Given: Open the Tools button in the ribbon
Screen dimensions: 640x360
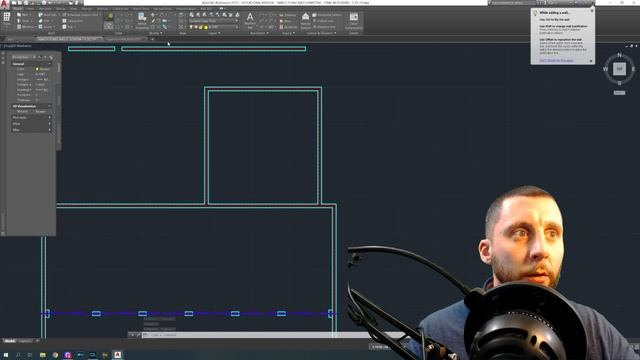Looking at the screenshot, I should pos(7,19).
